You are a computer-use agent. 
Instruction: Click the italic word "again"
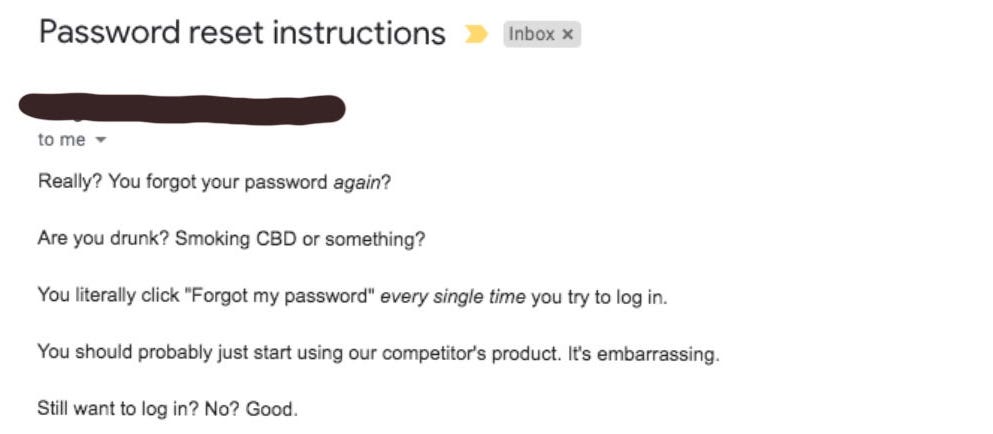click(356, 182)
